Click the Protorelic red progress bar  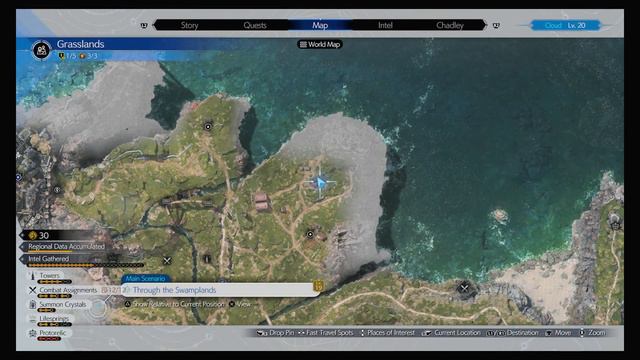click(49, 339)
